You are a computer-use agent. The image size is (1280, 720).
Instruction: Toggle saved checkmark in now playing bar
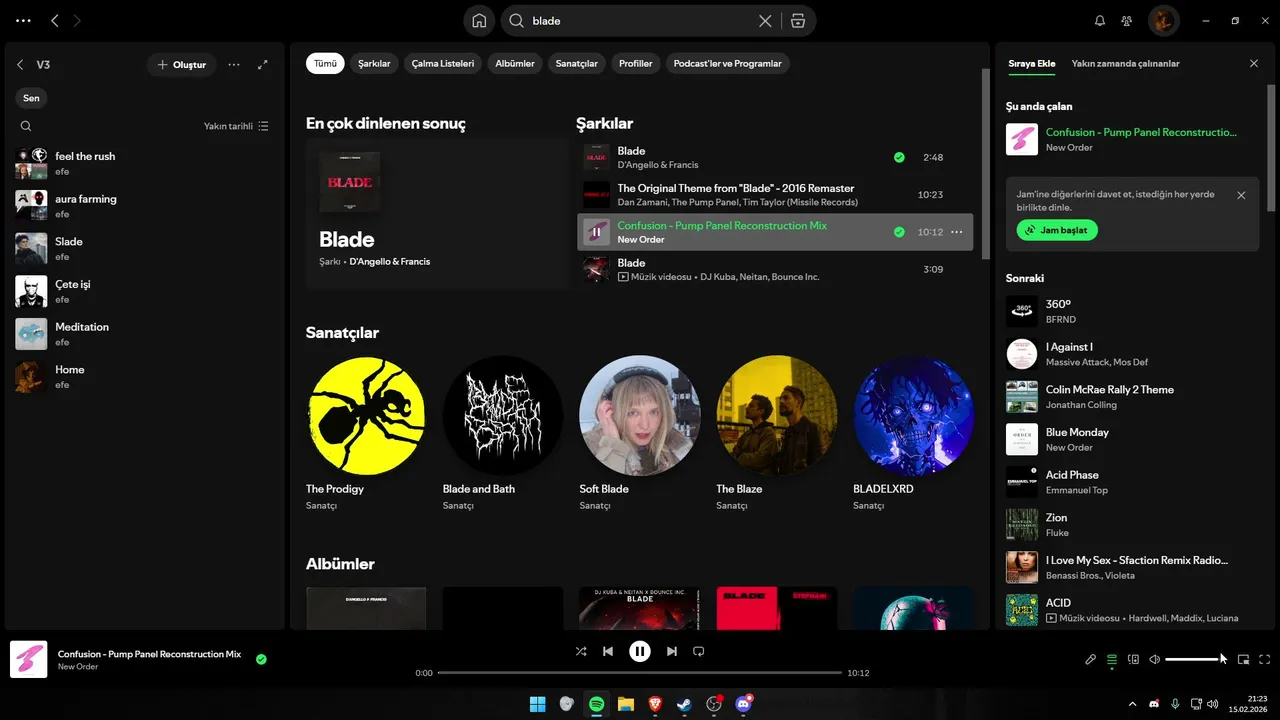261,659
